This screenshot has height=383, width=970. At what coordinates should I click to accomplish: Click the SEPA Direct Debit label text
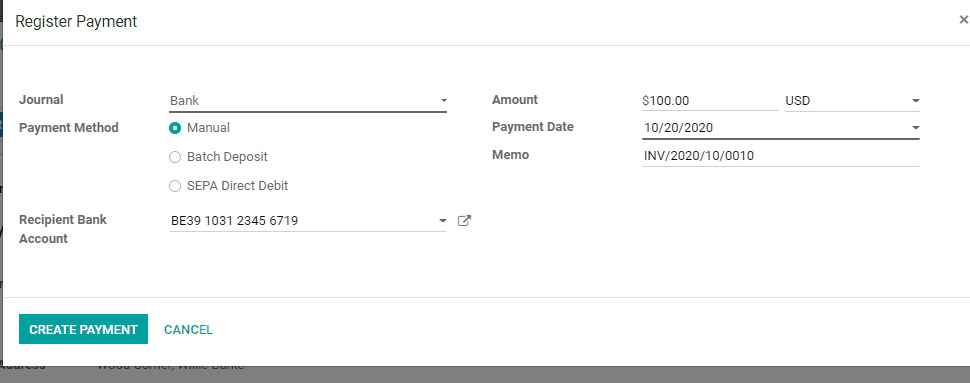238,186
